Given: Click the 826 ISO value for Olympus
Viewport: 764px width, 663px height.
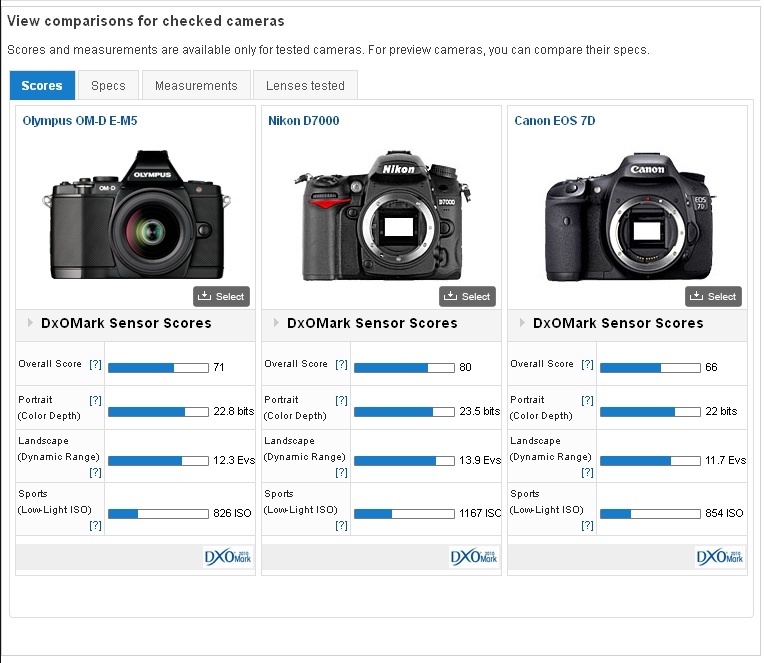Looking at the screenshot, I should pos(232,513).
